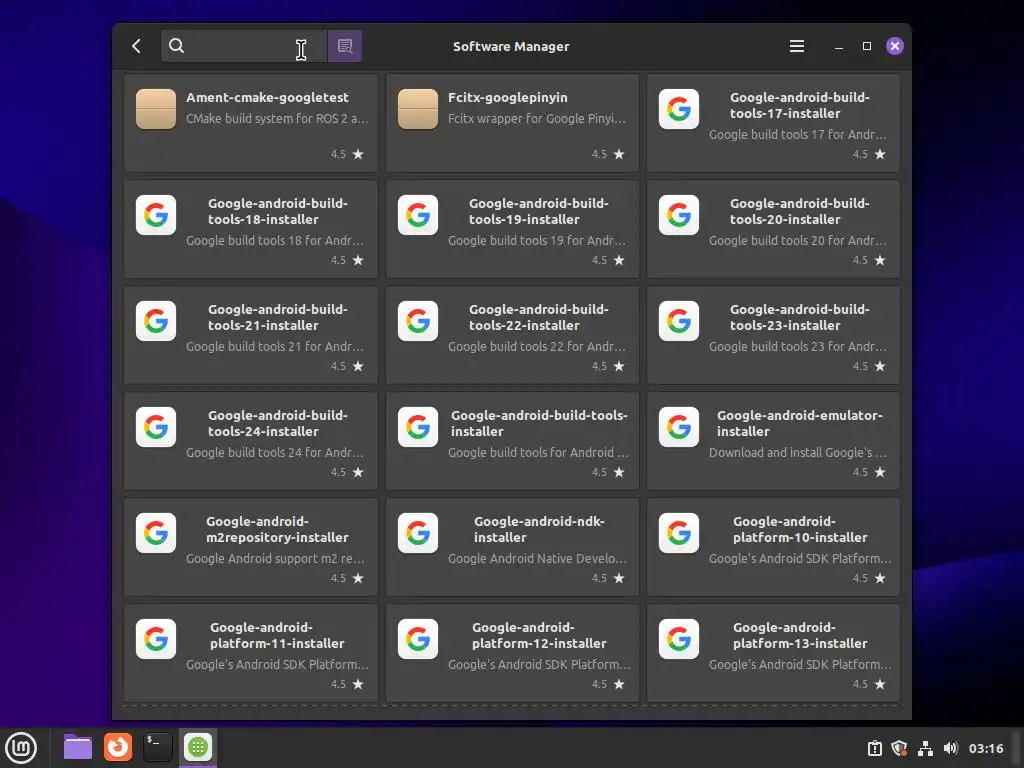Click Google icon for build-tools-20-installer
Screen dimensions: 1024x768
tap(679, 215)
